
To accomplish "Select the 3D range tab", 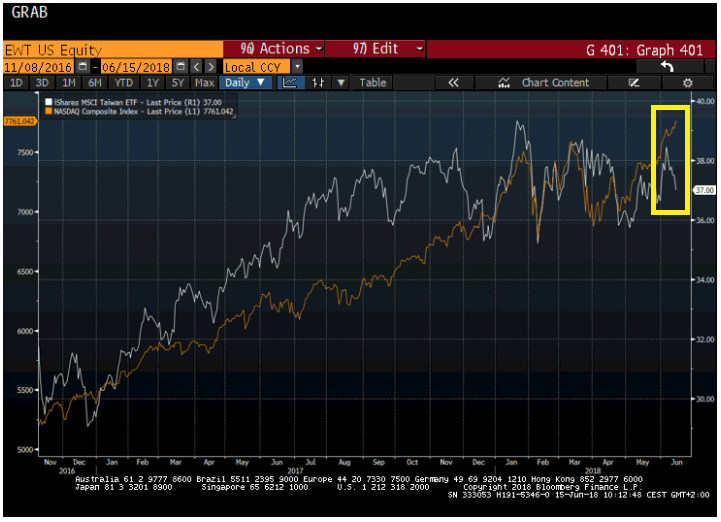I will [42, 83].
